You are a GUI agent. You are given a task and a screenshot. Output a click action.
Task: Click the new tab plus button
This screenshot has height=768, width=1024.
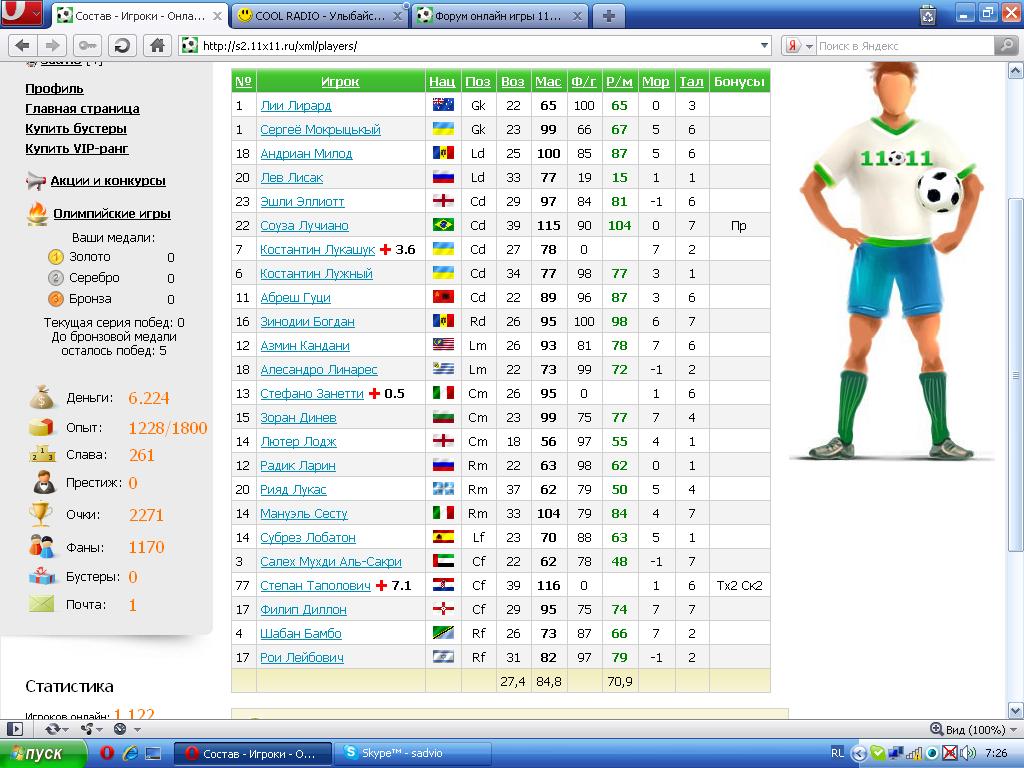click(608, 15)
